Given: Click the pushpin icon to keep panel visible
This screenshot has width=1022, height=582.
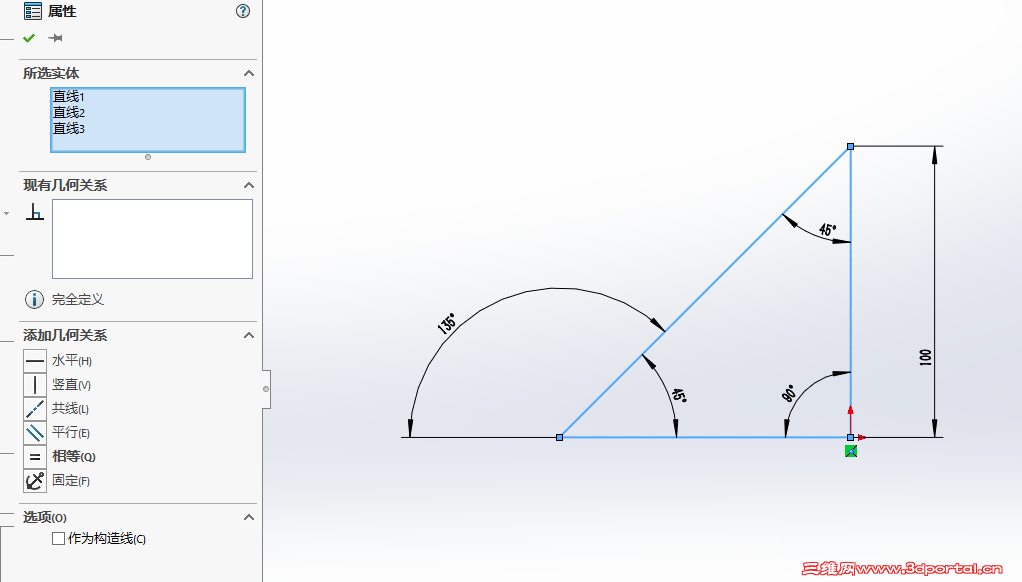Looking at the screenshot, I should (x=55, y=38).
